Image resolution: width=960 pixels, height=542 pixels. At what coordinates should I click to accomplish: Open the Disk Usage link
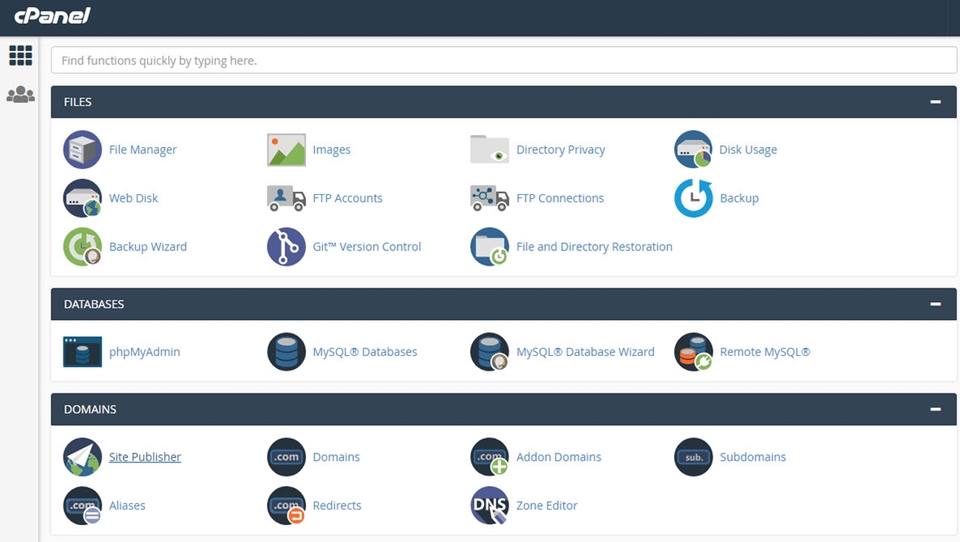click(748, 149)
